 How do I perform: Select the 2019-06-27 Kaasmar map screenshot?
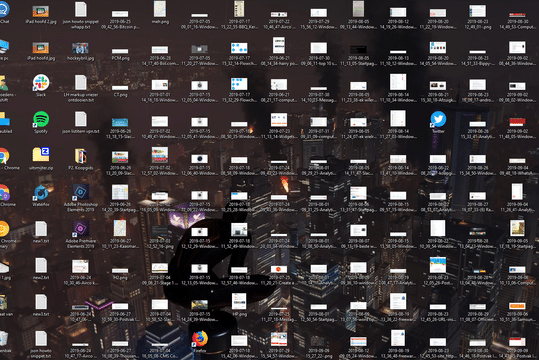120,234
